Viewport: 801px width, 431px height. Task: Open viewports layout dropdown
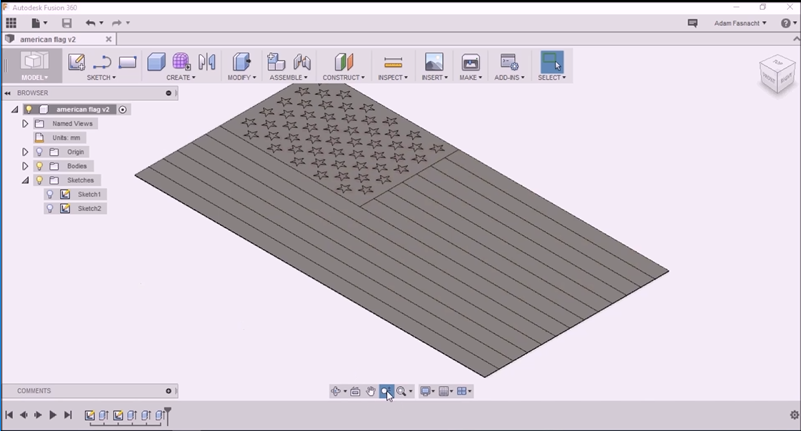click(x=464, y=391)
